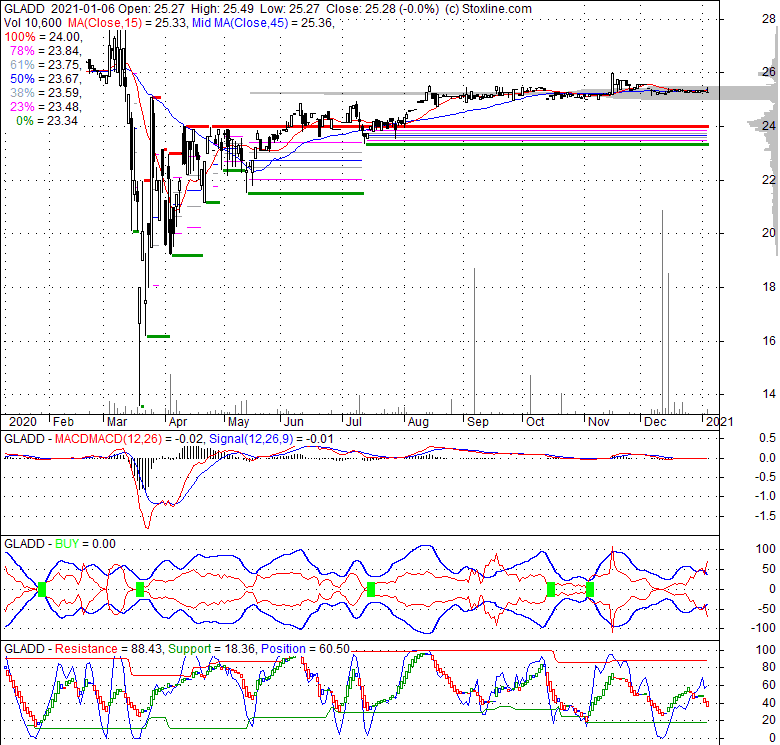The width and height of the screenshot is (780, 745).
Task: Click the Position = 60.50 legend
Action: click(305, 649)
